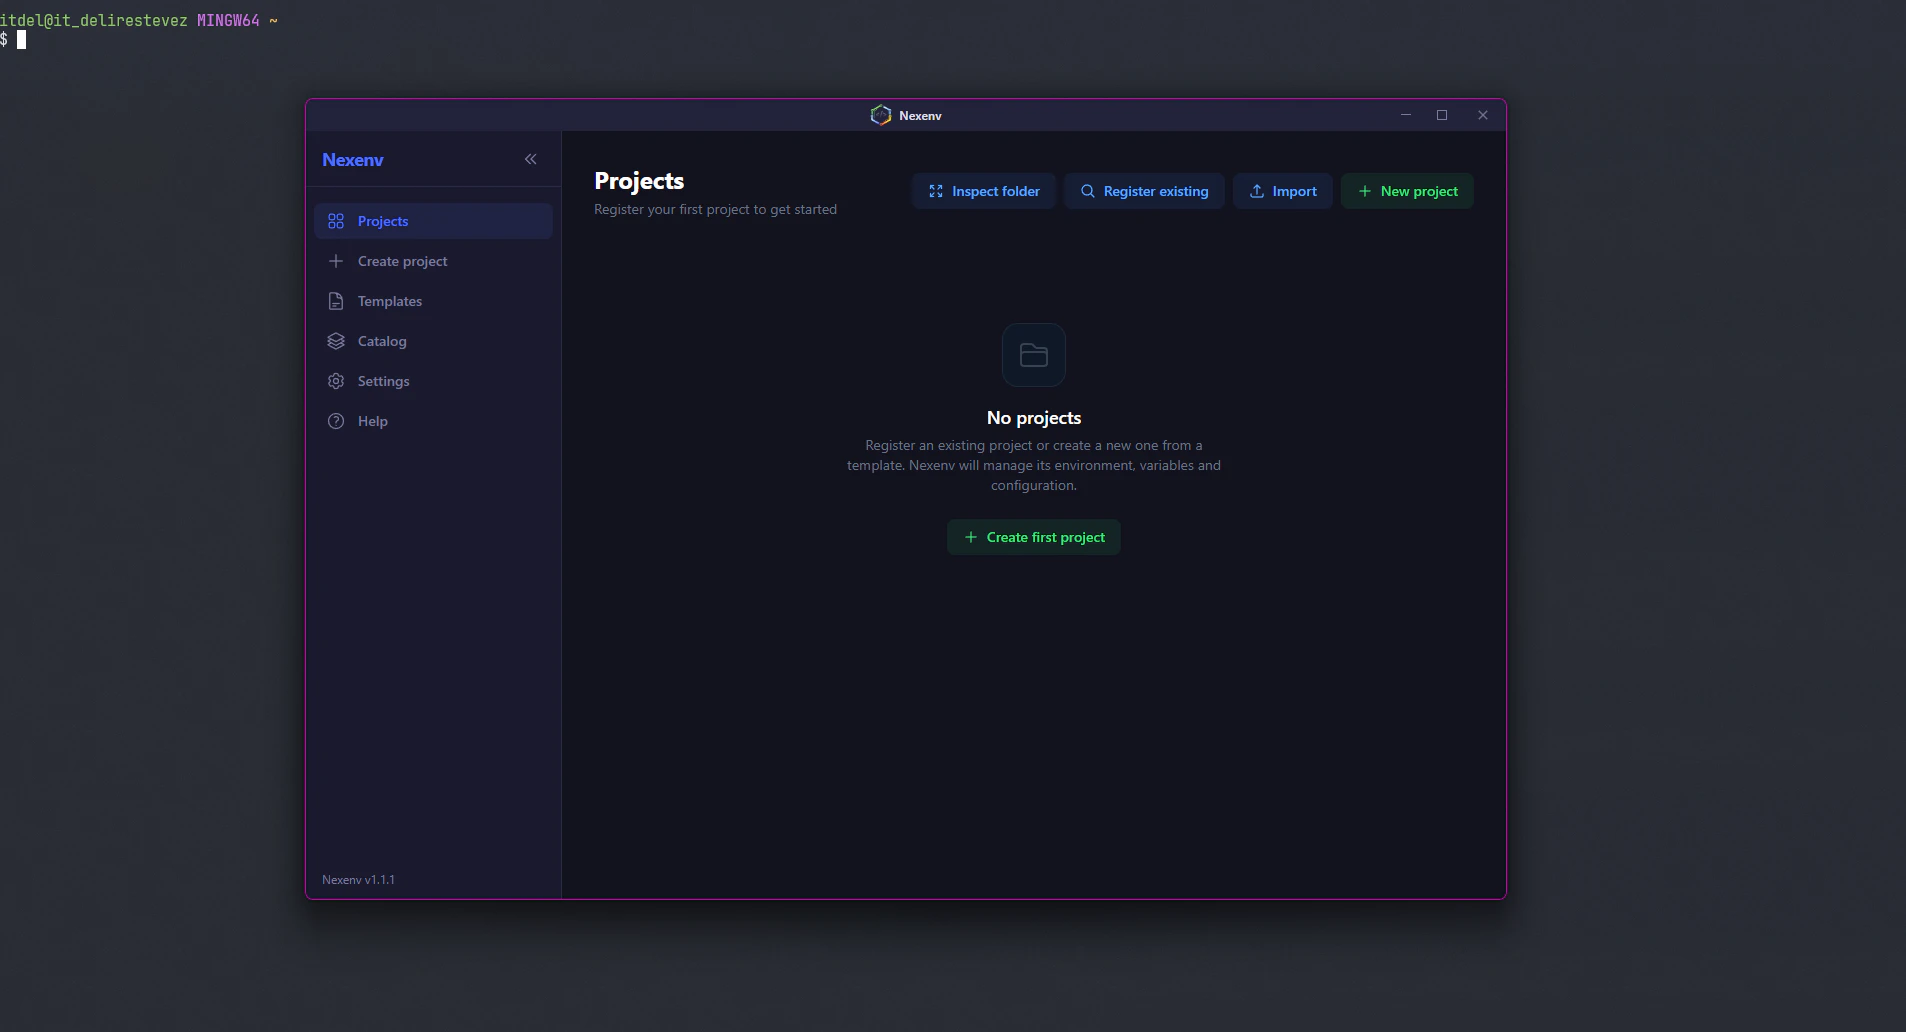Collapse the Nexenv sidebar with double chevron
Screen dimensions: 1906x1032
pyautogui.click(x=530, y=159)
